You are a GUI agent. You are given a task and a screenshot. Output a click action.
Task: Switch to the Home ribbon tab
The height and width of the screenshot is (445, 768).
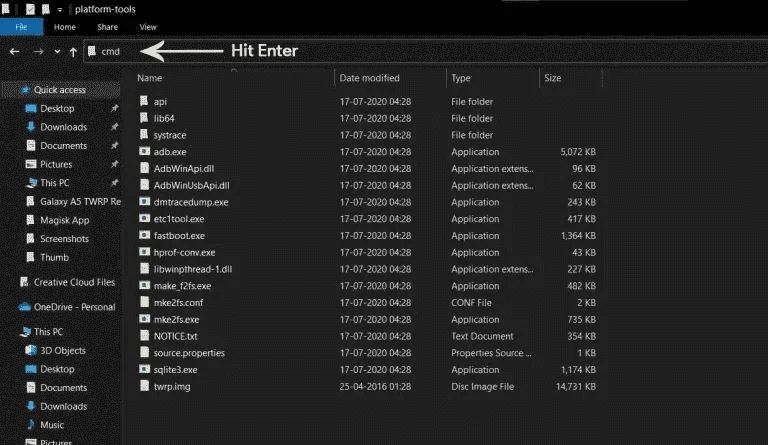(65, 27)
